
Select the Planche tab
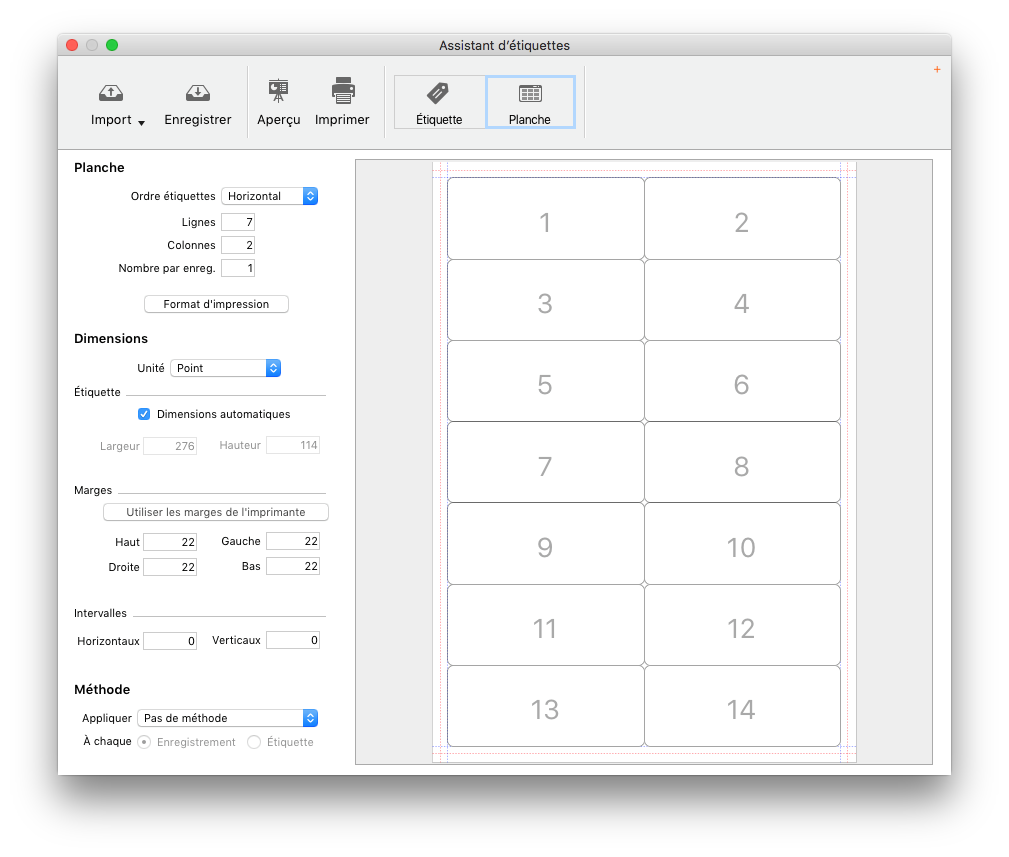coord(530,102)
